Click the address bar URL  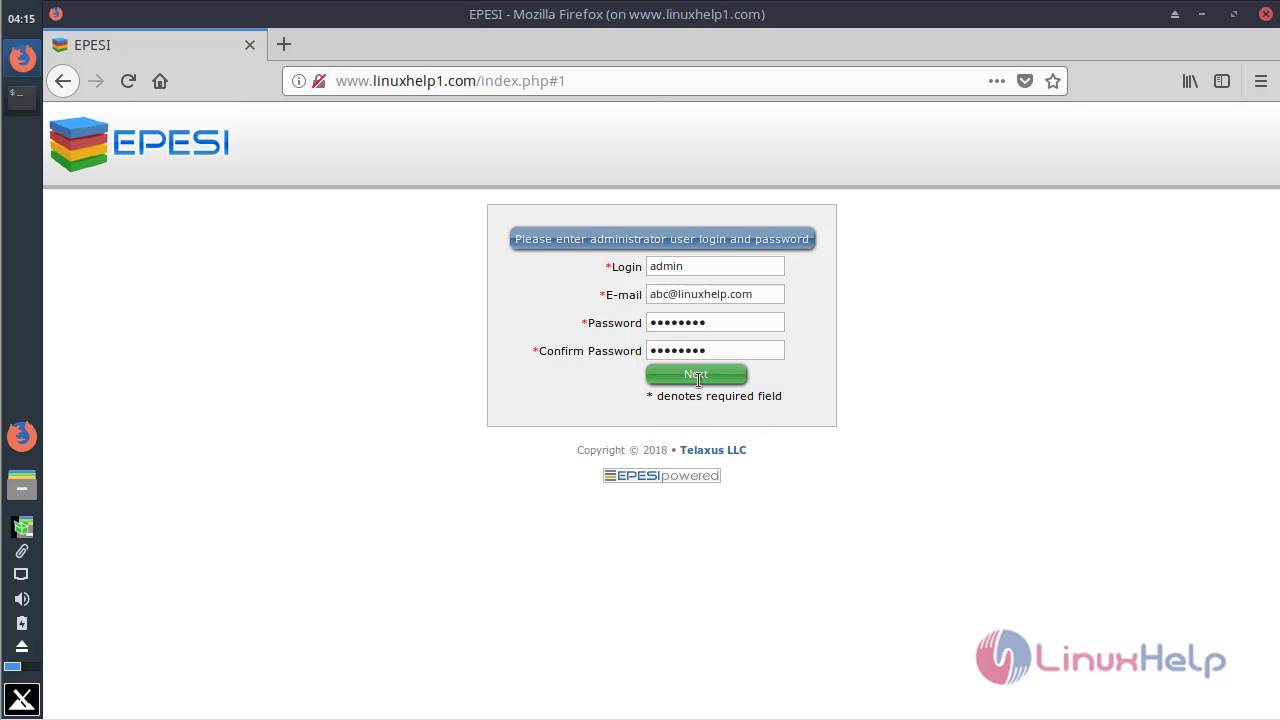pos(450,81)
